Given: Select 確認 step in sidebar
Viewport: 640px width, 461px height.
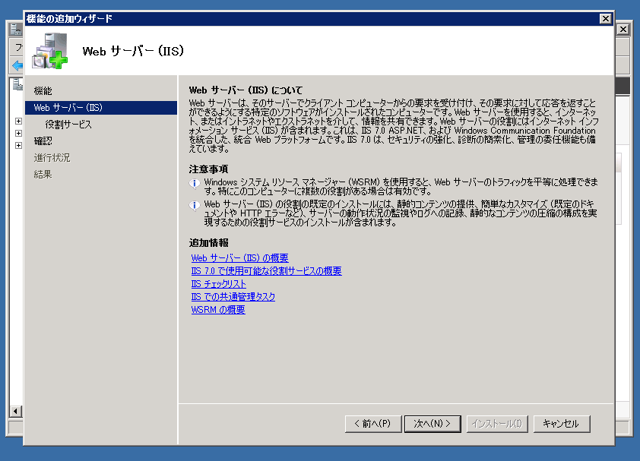Looking at the screenshot, I should click(x=43, y=141).
